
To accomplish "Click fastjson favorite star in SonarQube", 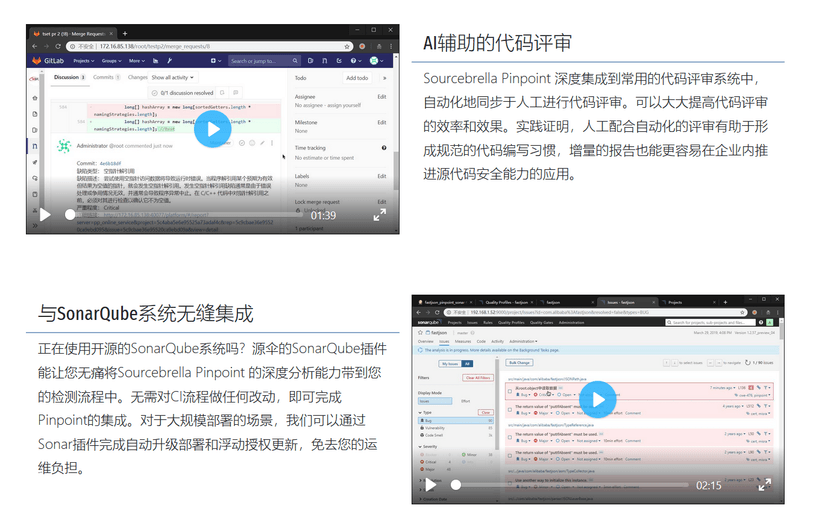I will pos(420,332).
